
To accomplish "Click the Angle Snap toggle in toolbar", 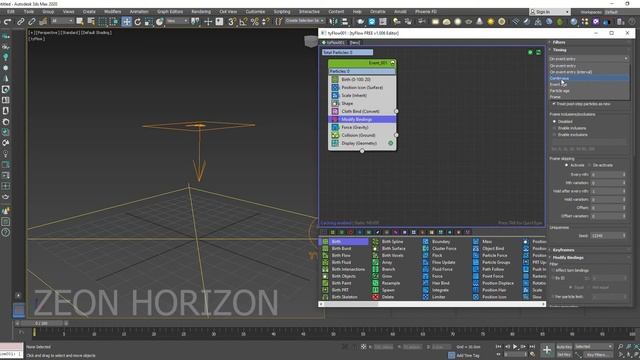I will pos(243,22).
